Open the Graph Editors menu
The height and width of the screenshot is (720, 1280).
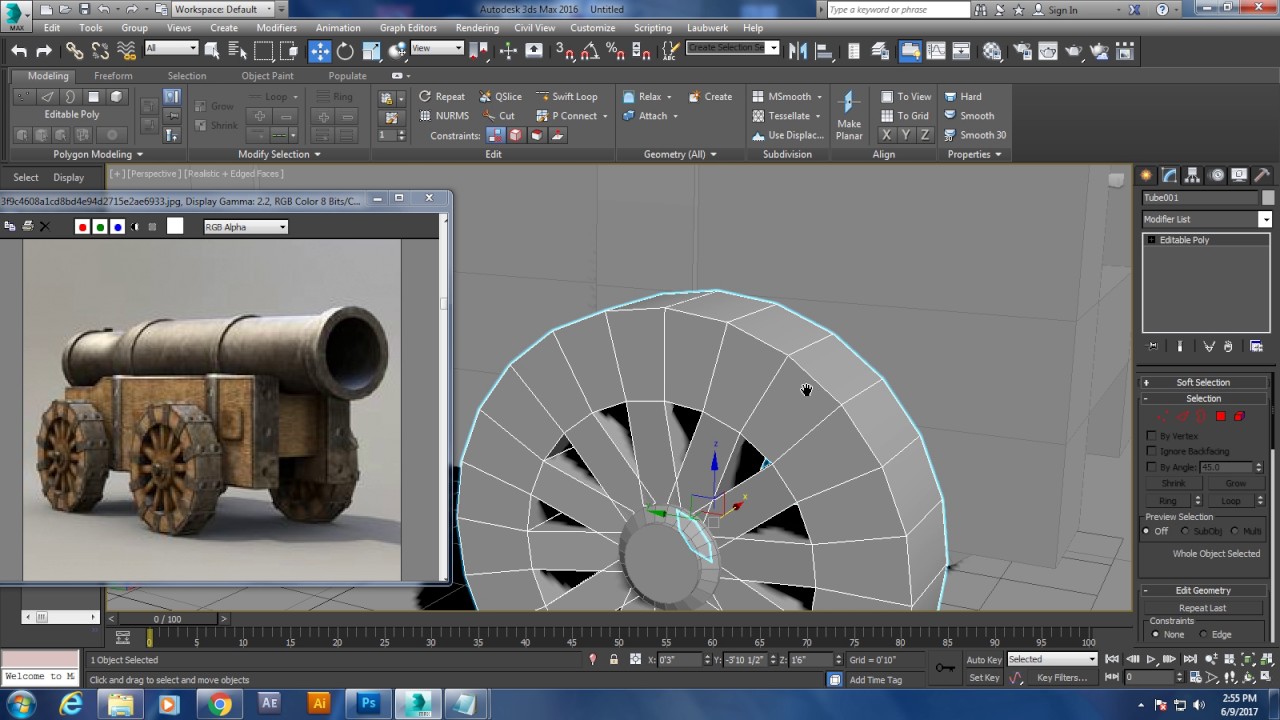(x=408, y=28)
